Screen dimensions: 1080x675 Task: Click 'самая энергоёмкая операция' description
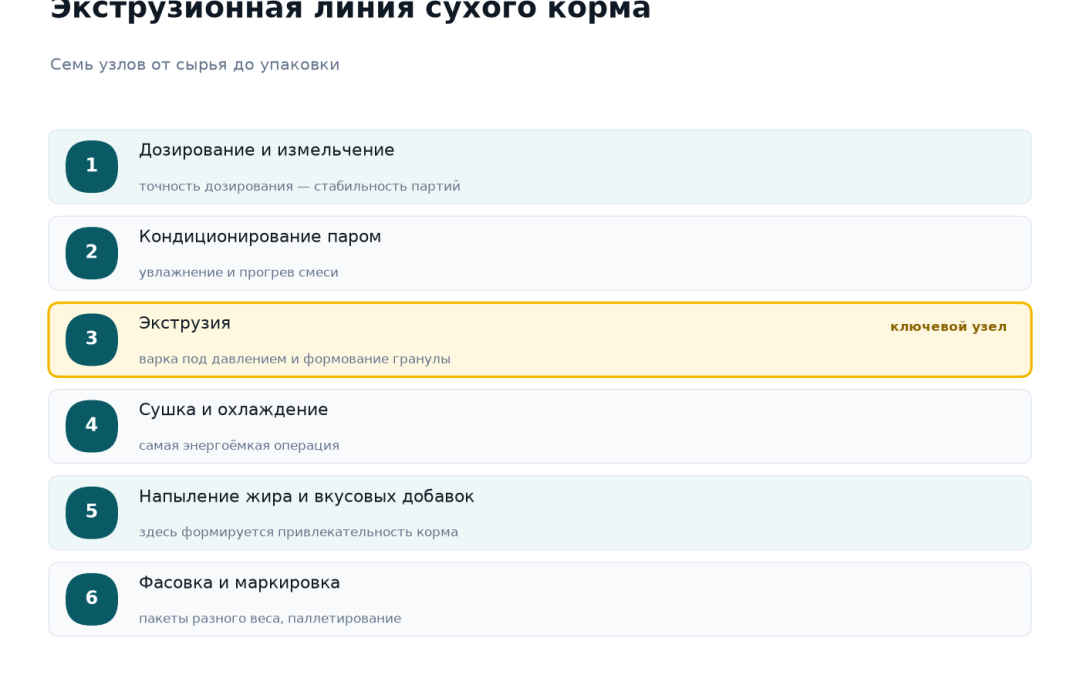tap(239, 446)
